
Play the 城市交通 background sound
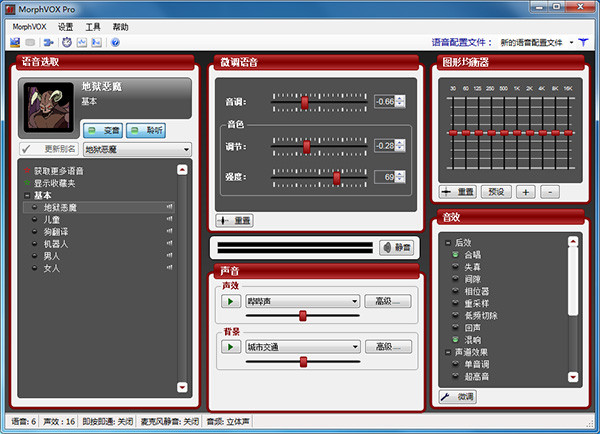tap(231, 347)
